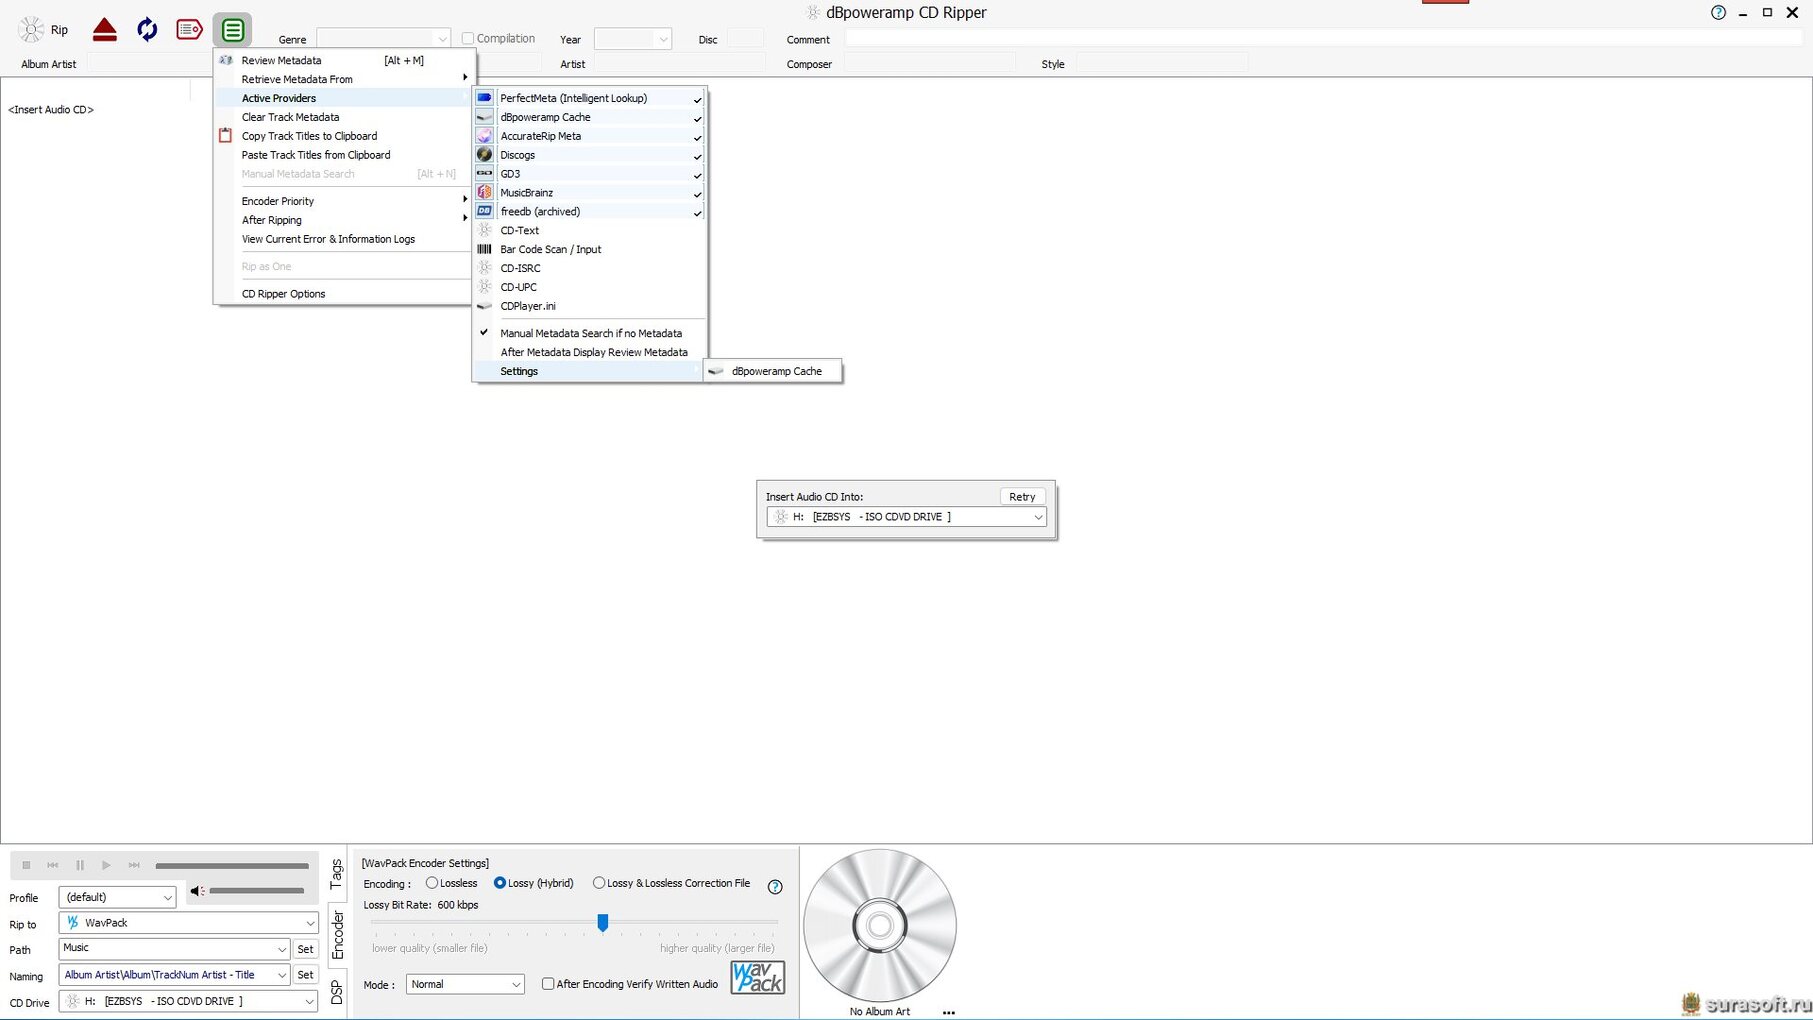The width and height of the screenshot is (1813, 1020).
Task: Select Lossy (Hybrid) encoding
Action: [x=500, y=883]
